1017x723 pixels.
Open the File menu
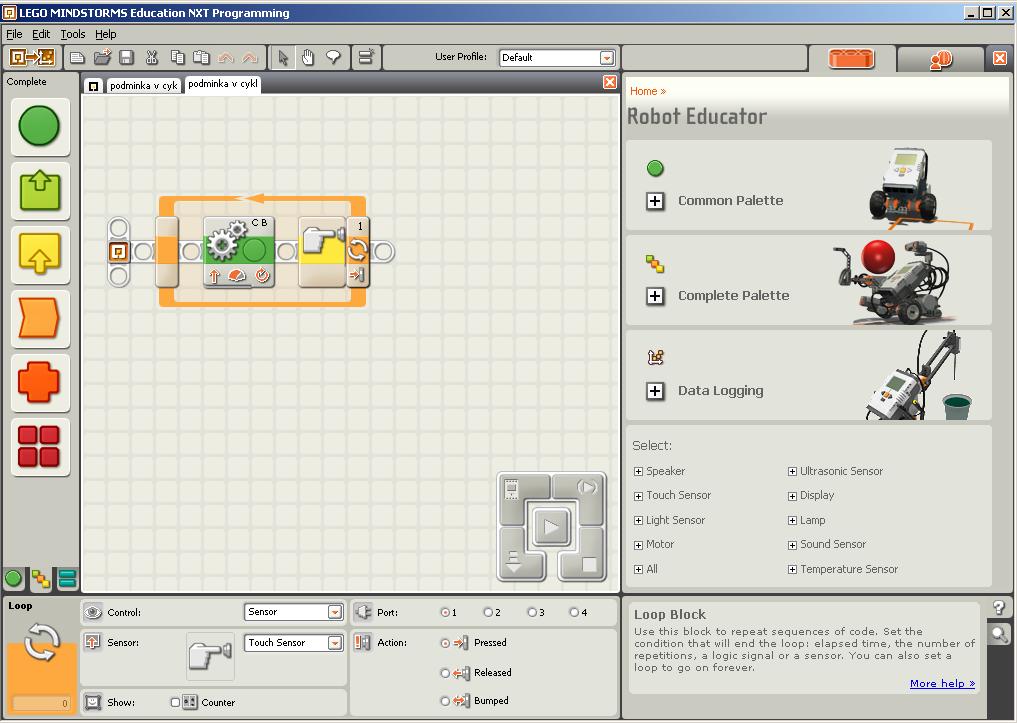click(14, 34)
